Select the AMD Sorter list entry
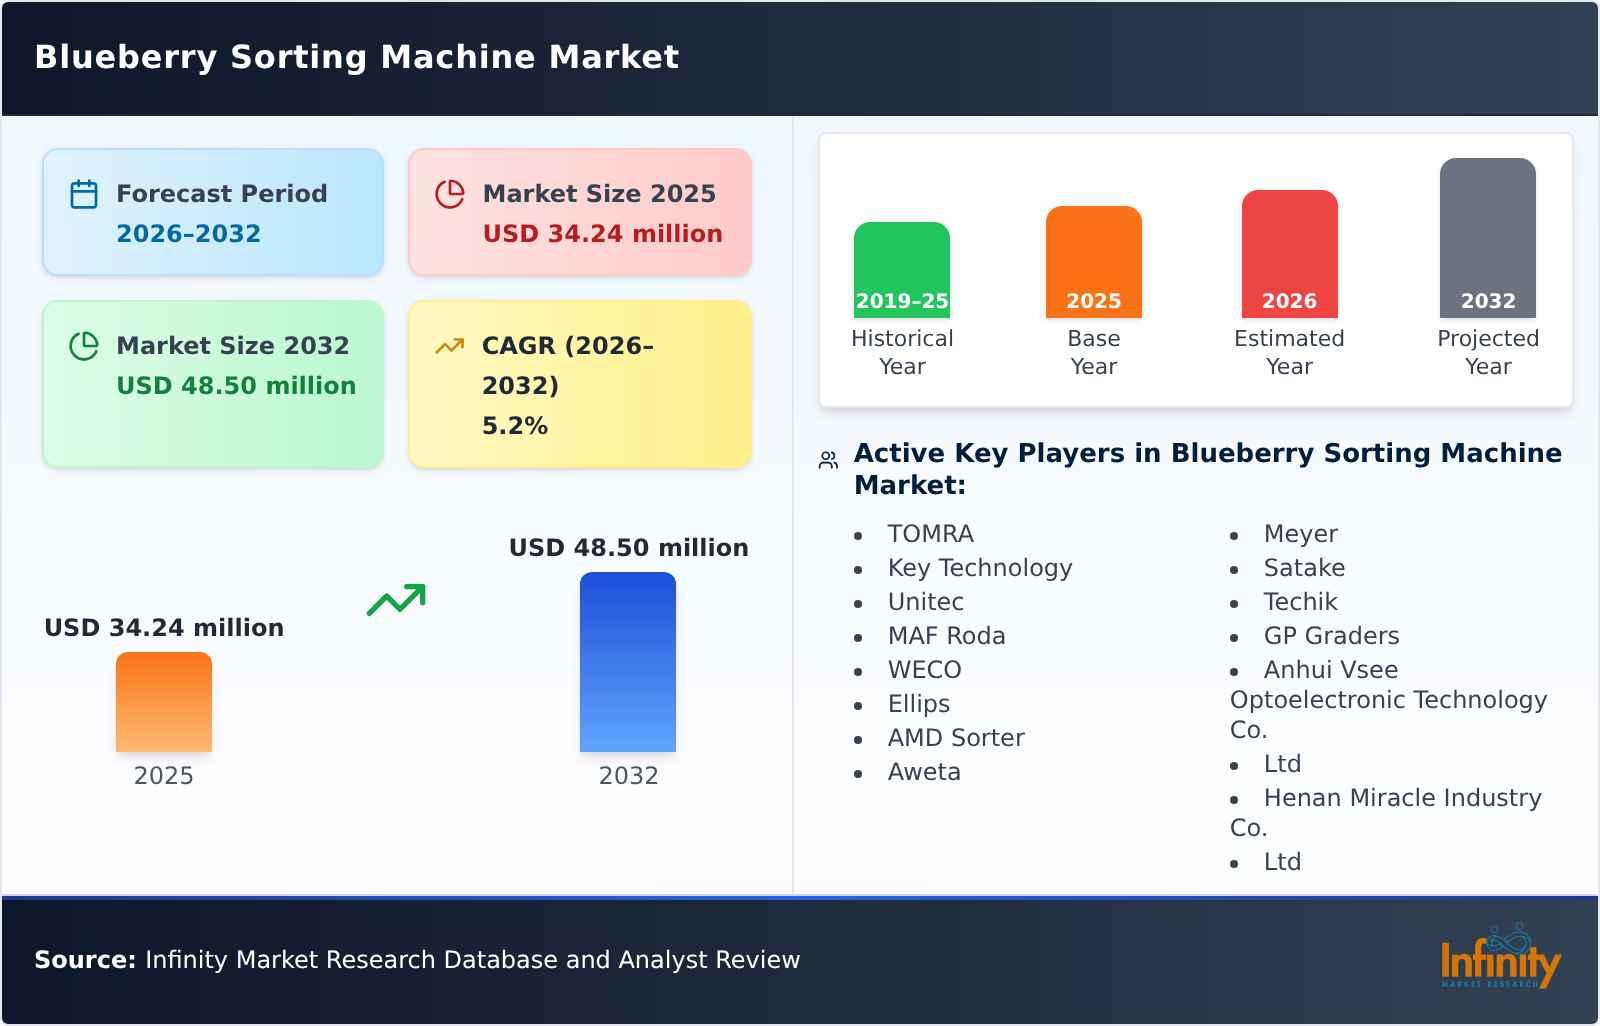This screenshot has width=1600, height=1026. click(x=955, y=738)
